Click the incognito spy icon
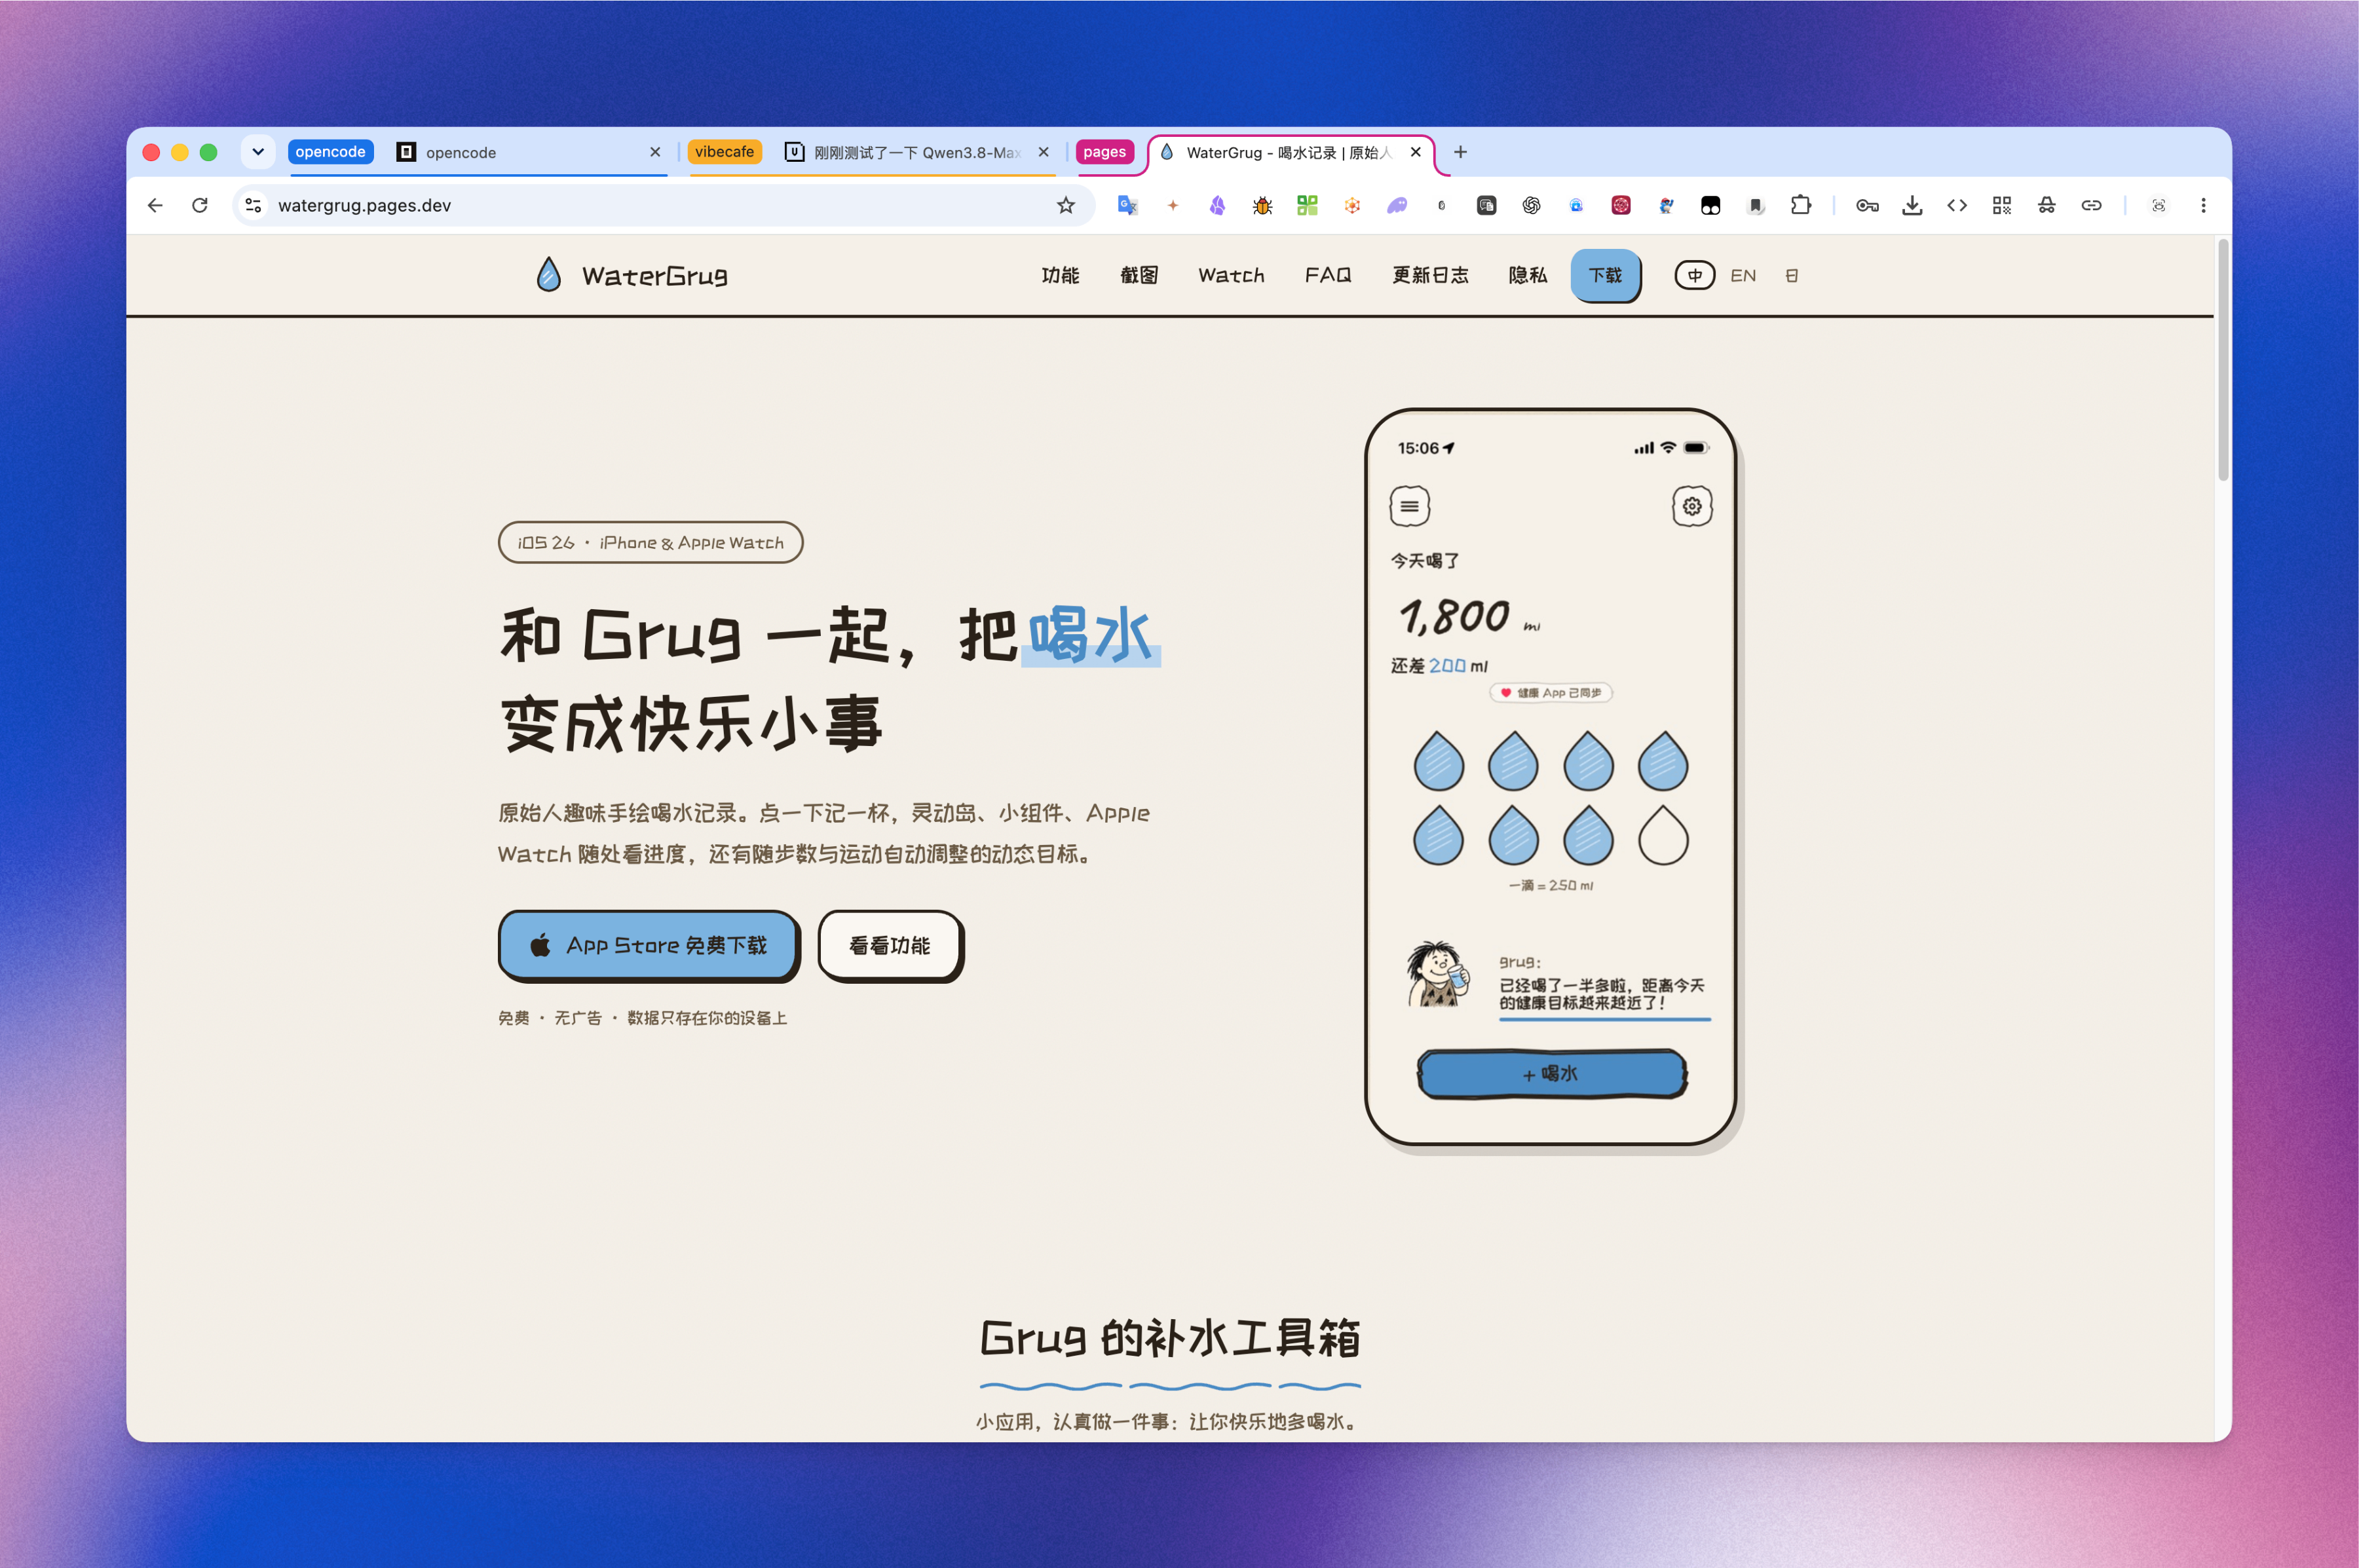Screen dimensions: 2359x1568 (2047, 205)
